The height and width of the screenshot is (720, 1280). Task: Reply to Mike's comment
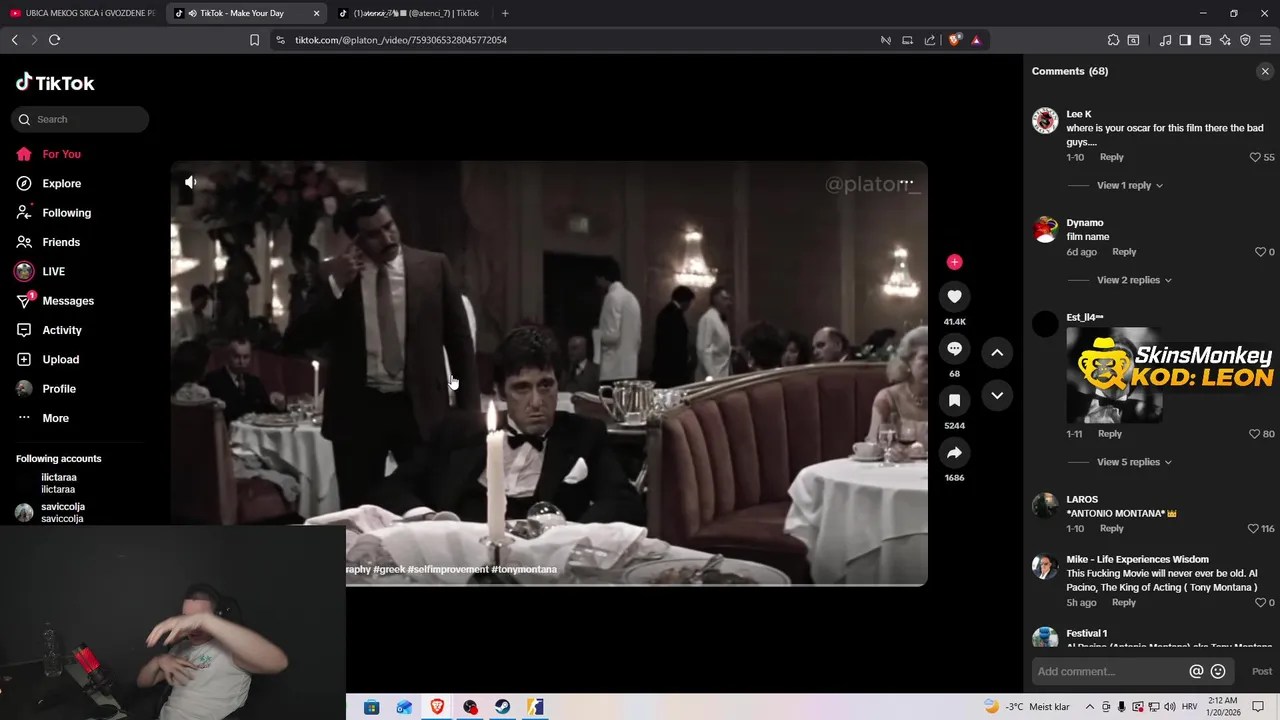click(x=1124, y=603)
